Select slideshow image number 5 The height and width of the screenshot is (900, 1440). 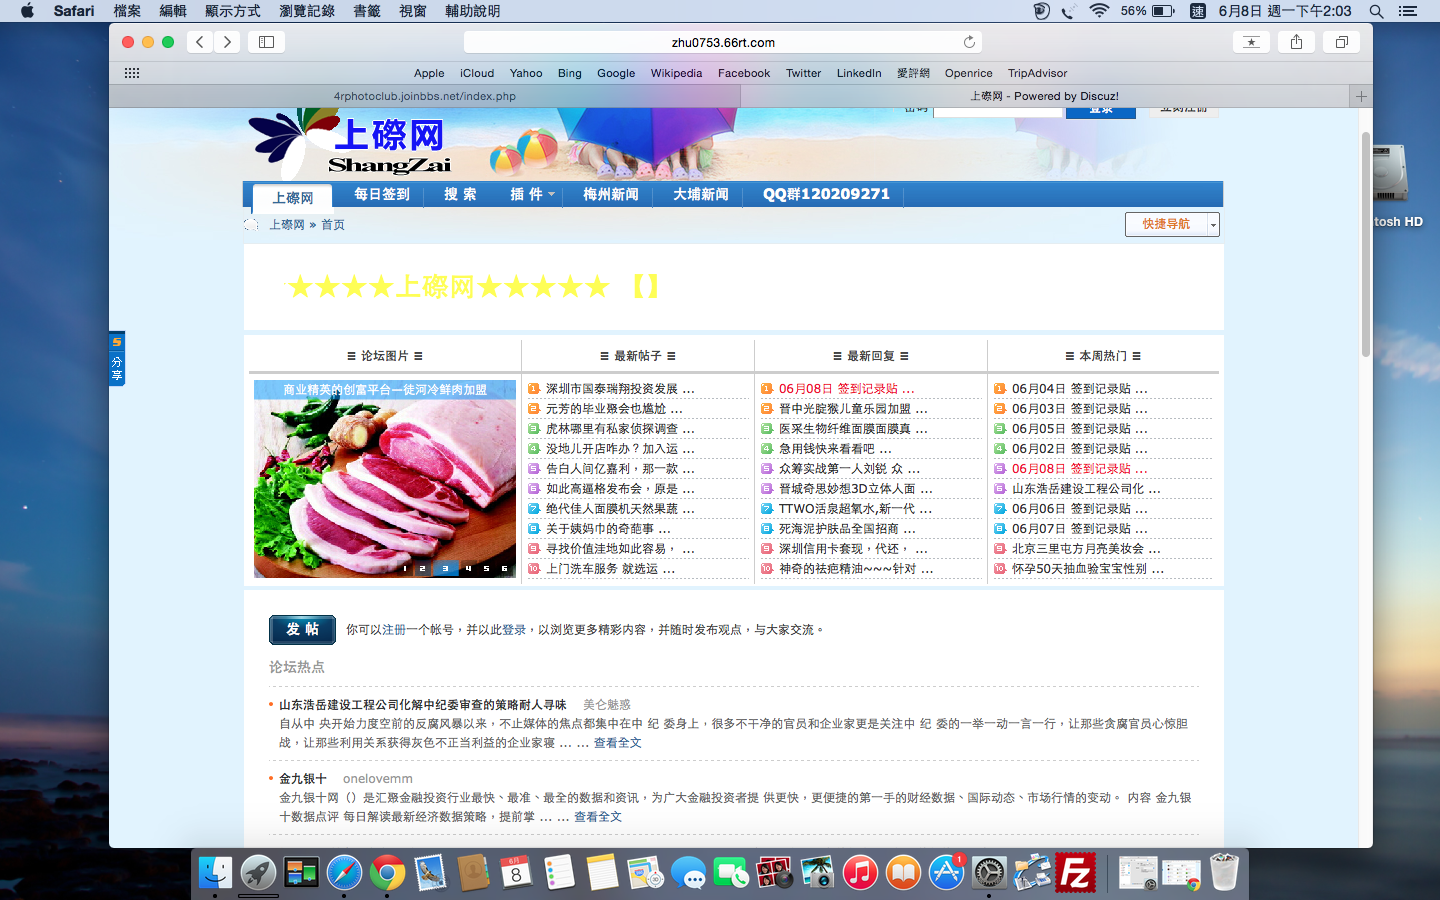pos(486,568)
